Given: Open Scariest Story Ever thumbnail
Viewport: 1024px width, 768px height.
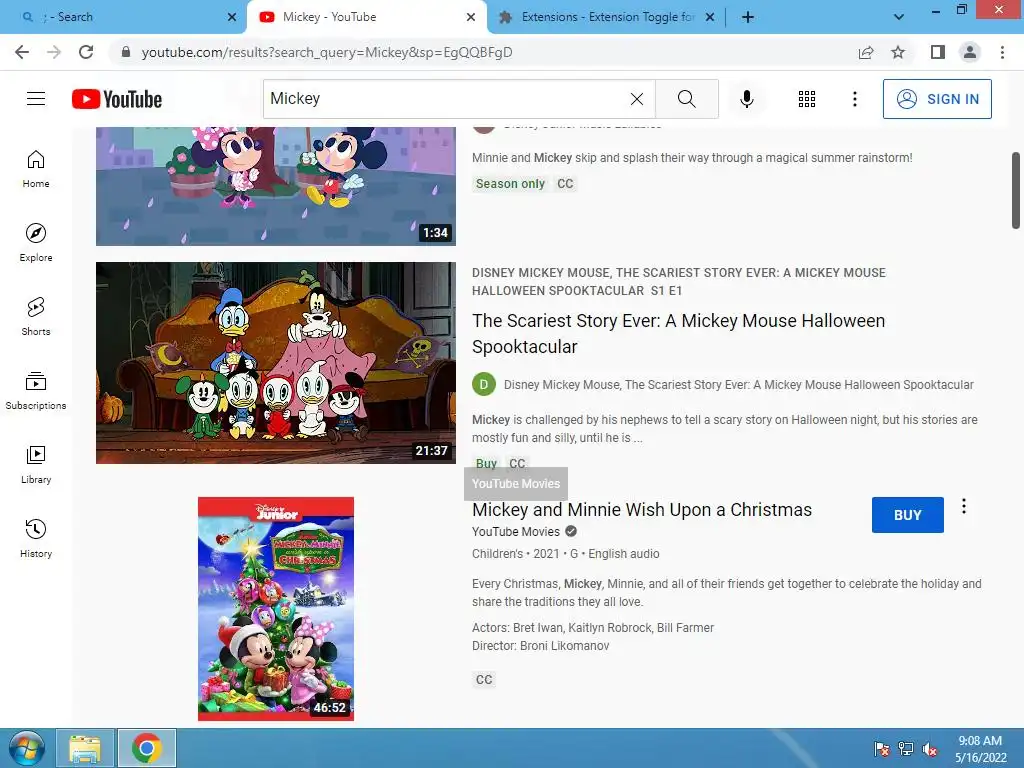Looking at the screenshot, I should tap(276, 362).
